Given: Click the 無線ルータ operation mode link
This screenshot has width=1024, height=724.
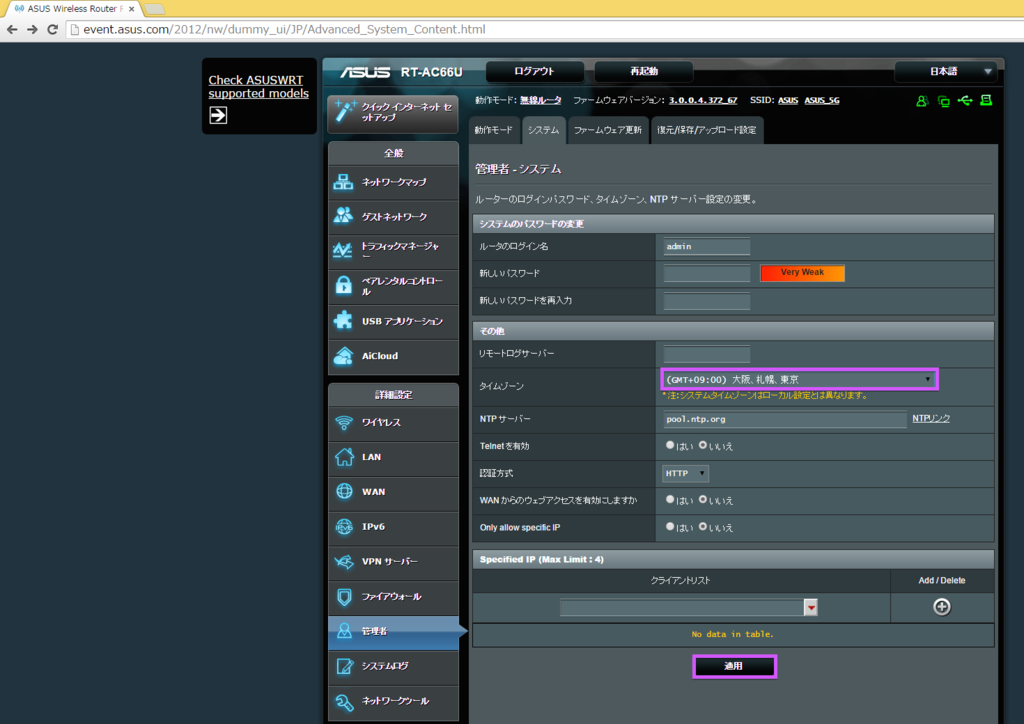Looking at the screenshot, I should [541, 100].
